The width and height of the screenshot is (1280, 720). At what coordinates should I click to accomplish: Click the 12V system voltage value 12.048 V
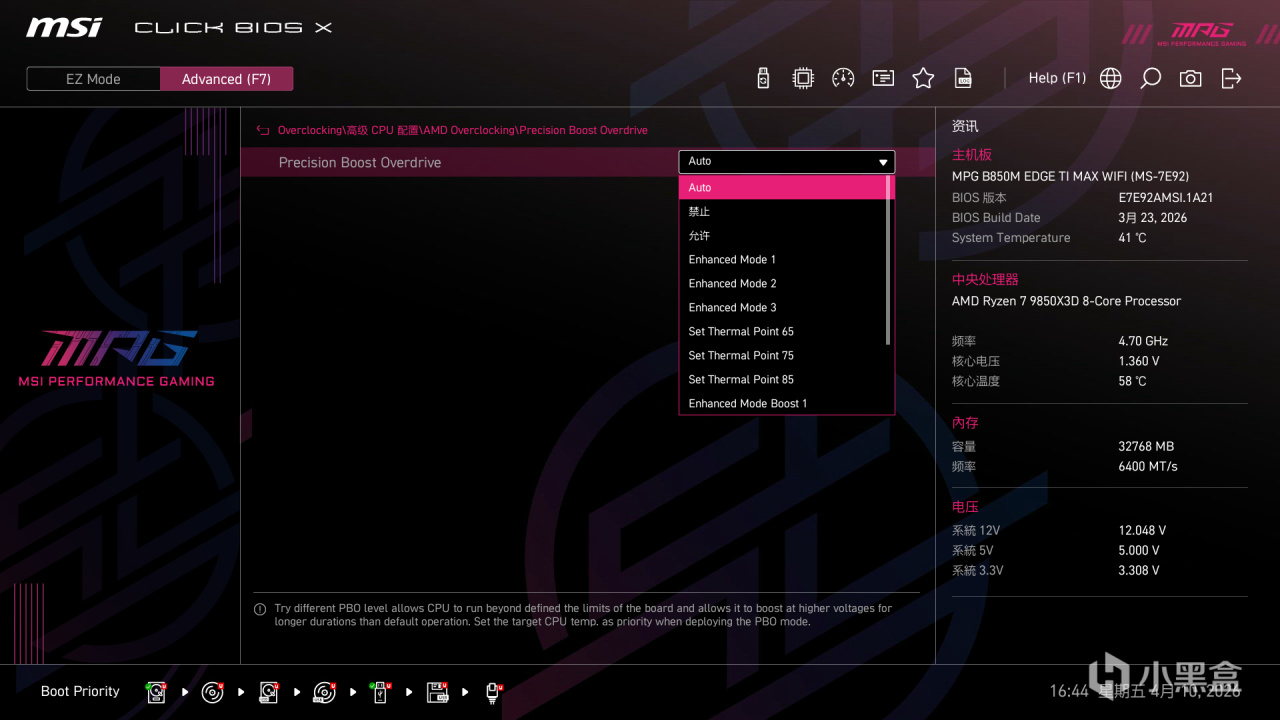pos(1143,531)
